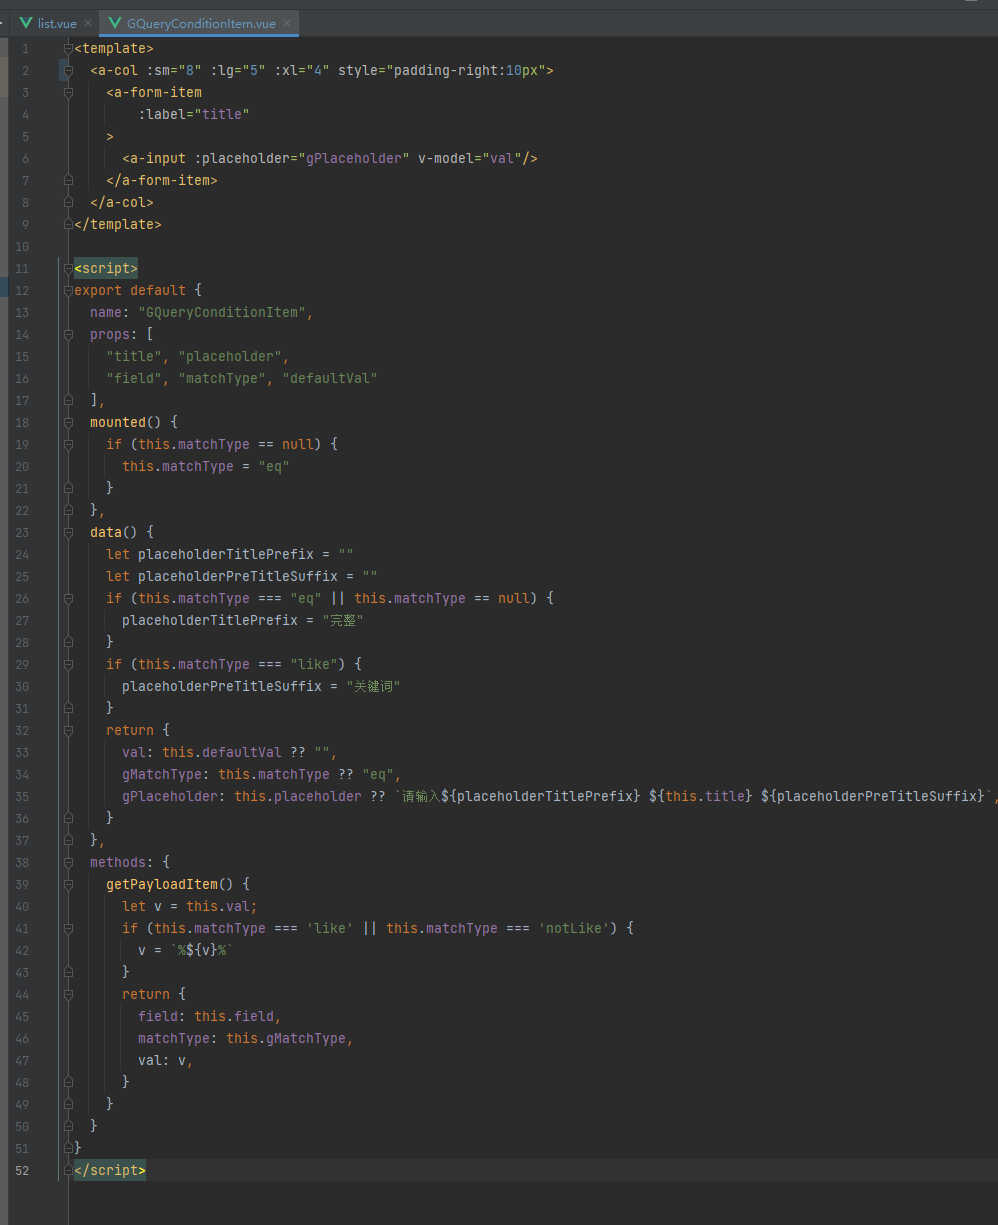Image resolution: width=998 pixels, height=1225 pixels.
Task: Click 'val: v,' on line 47
Action: pos(166,1060)
